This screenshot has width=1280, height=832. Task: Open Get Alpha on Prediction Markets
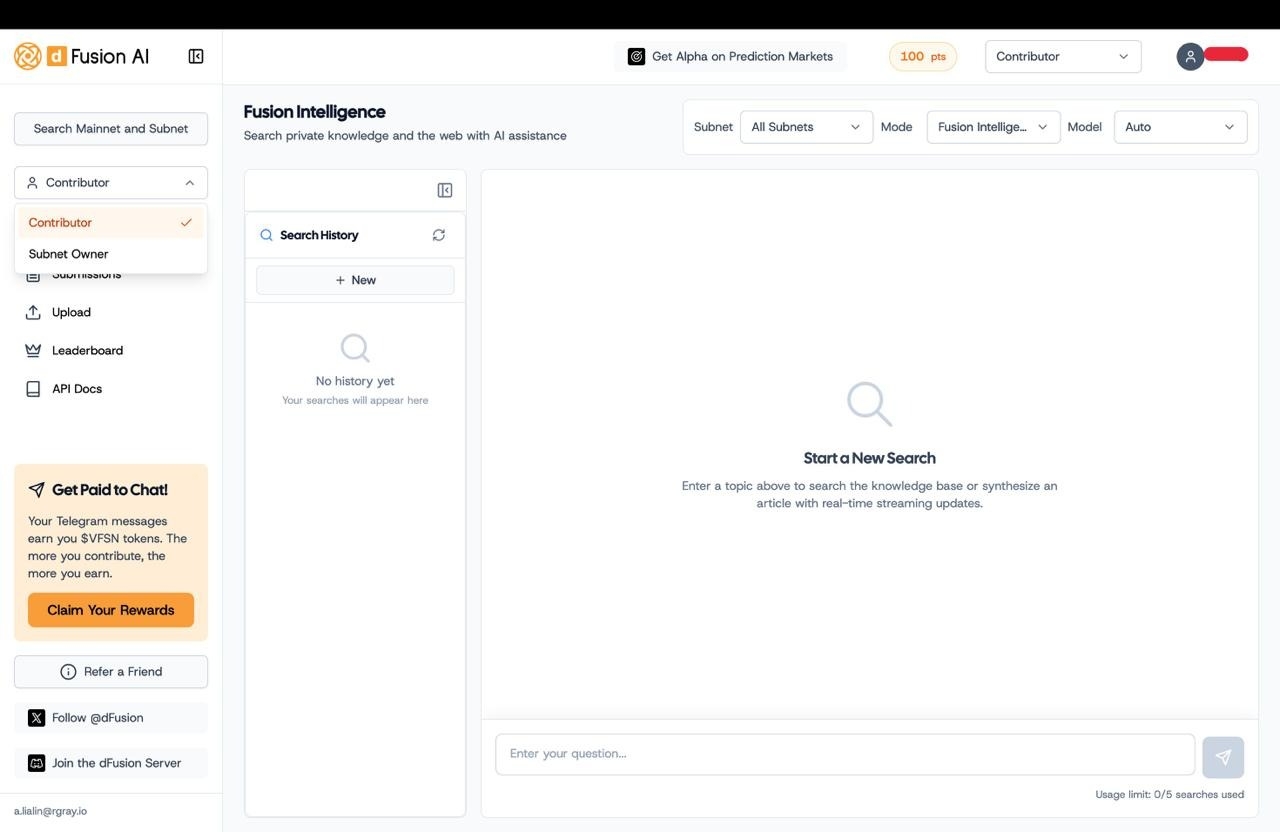pos(730,56)
